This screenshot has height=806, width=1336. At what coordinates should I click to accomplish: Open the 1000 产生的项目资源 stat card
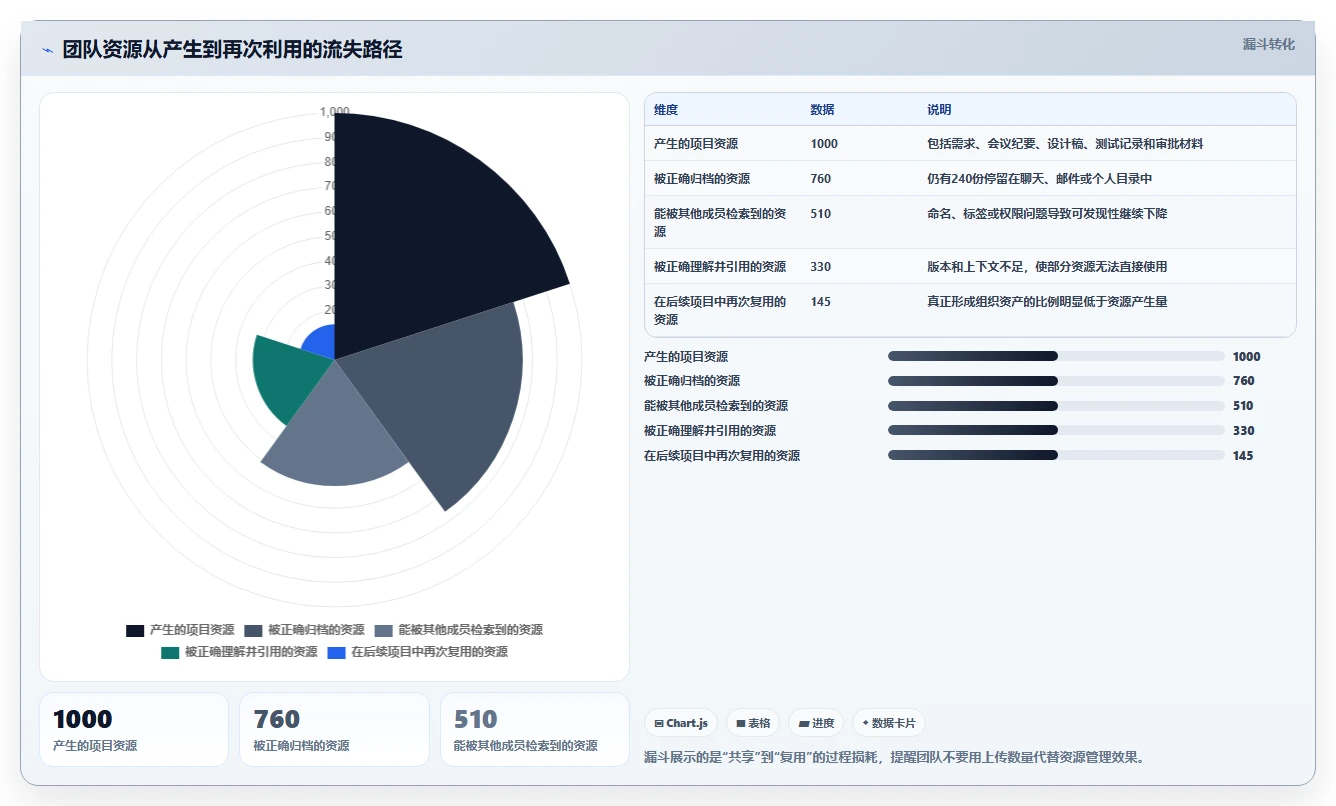coord(134,729)
